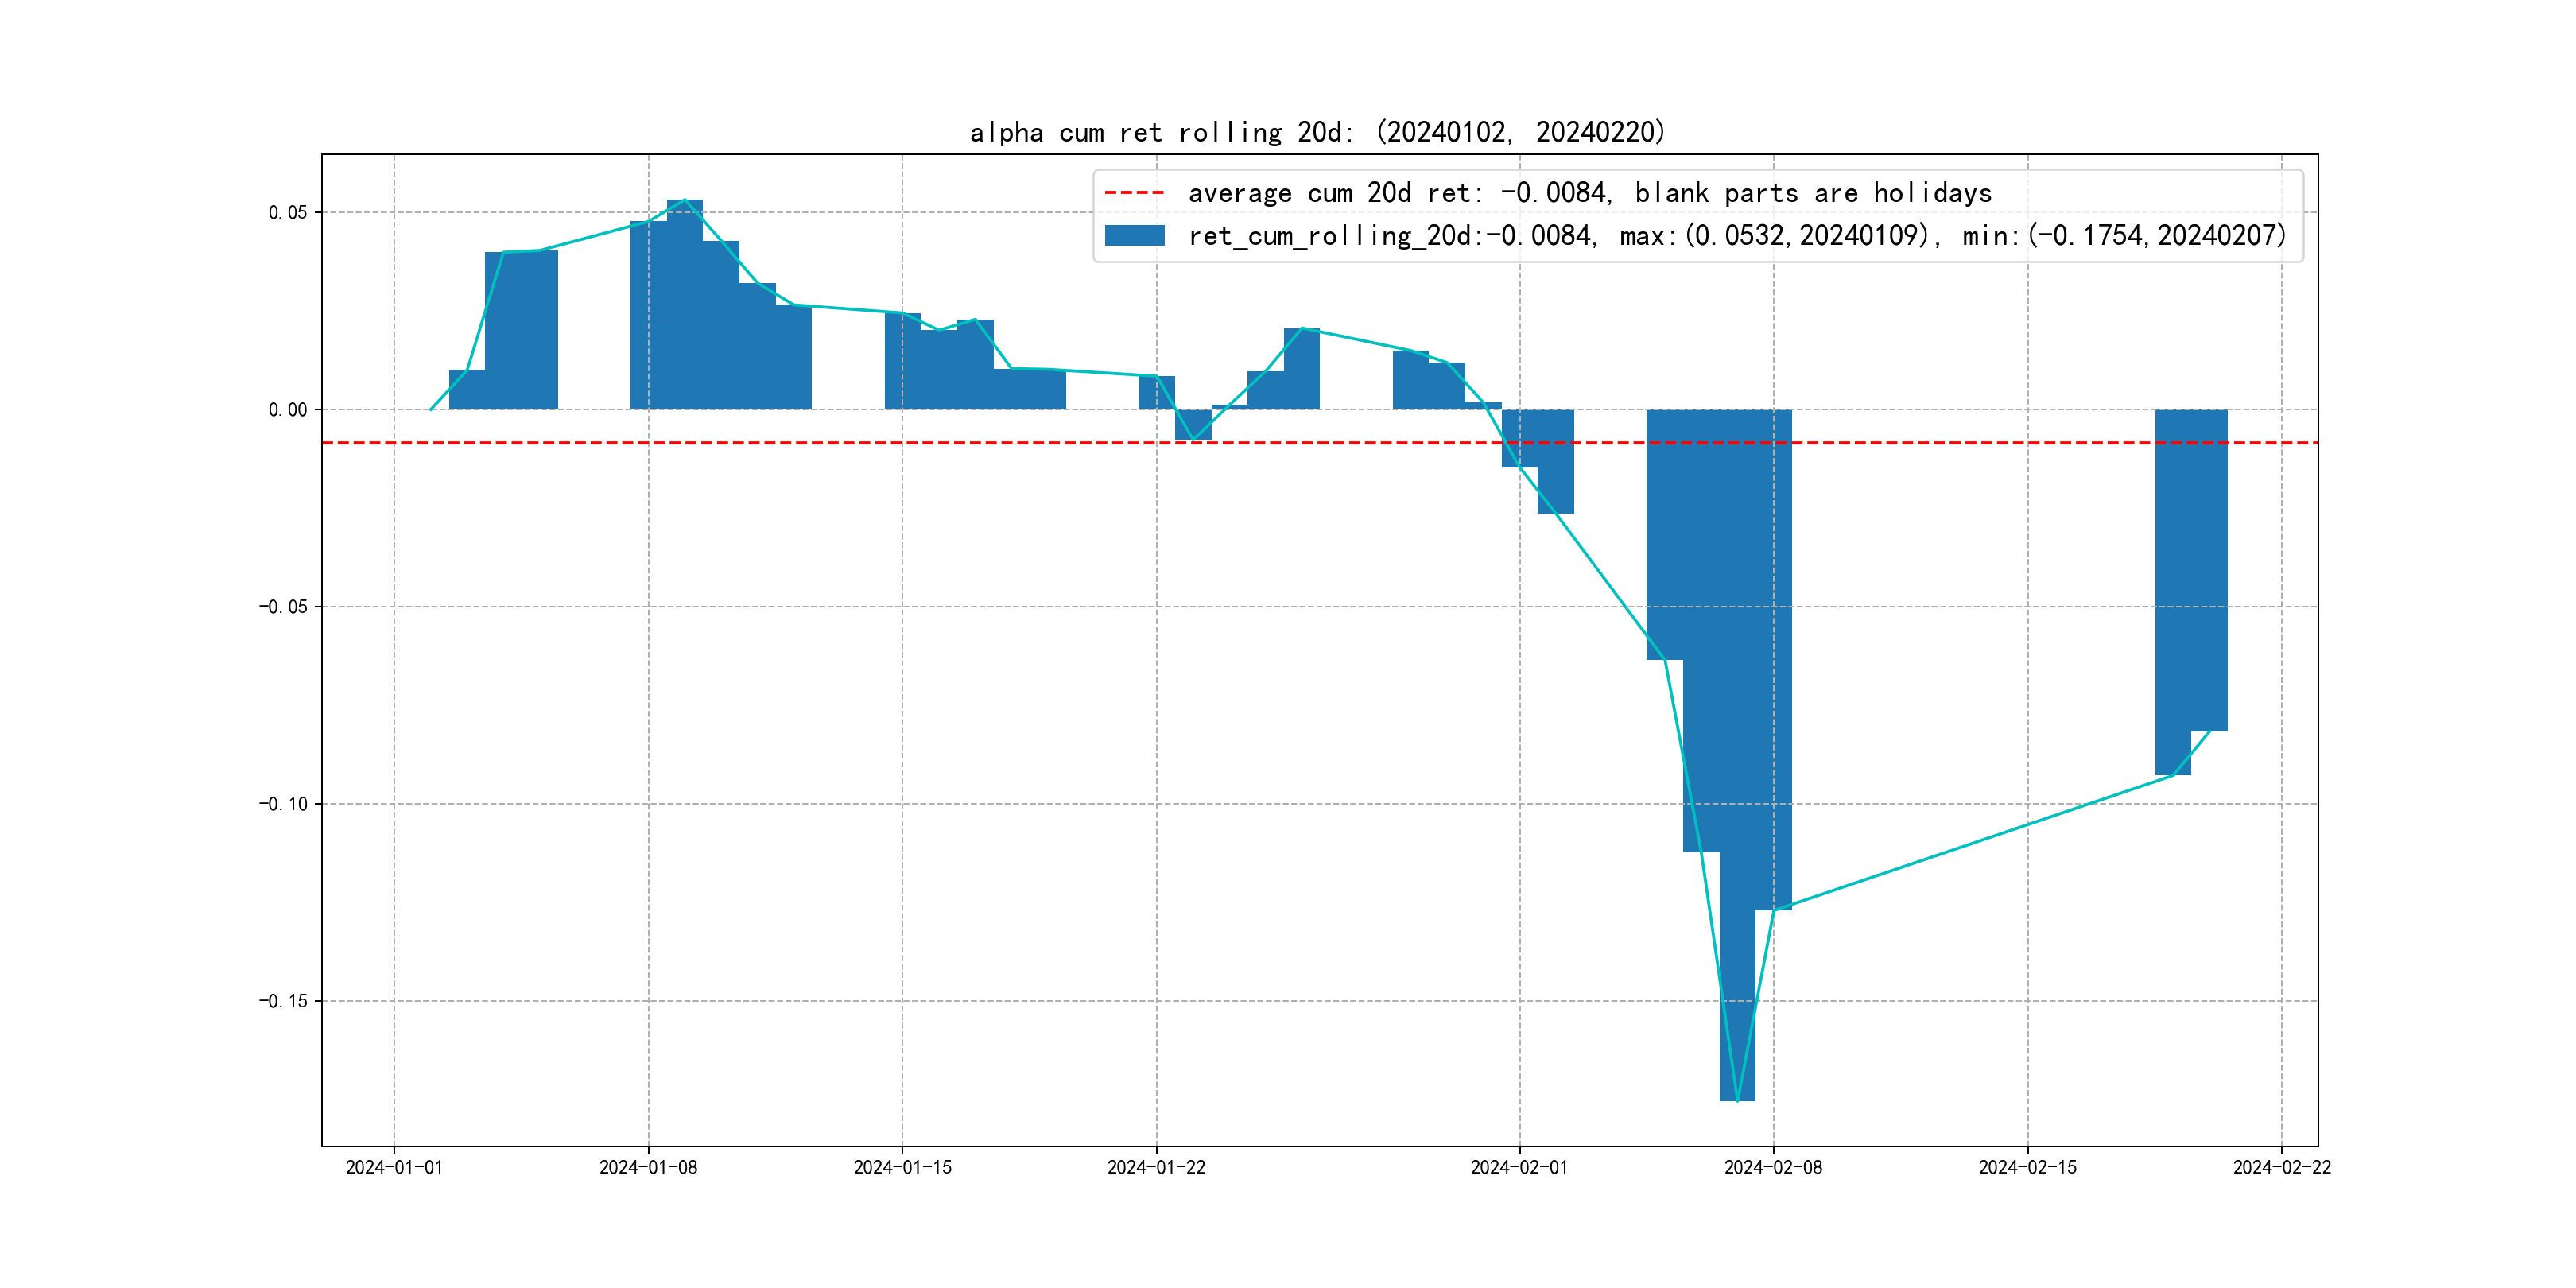This screenshot has width=2576, height=1288.
Task: Click the chart title text
Action: point(1317,132)
